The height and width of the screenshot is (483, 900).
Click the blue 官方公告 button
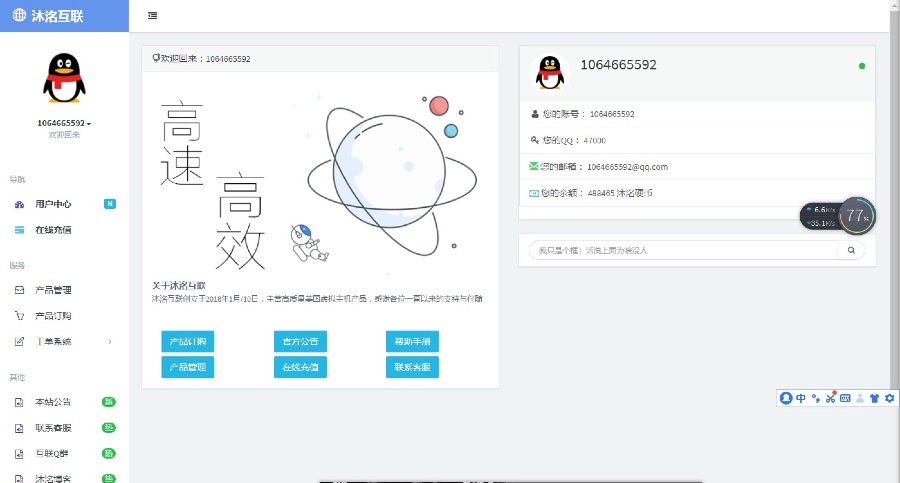coord(300,341)
